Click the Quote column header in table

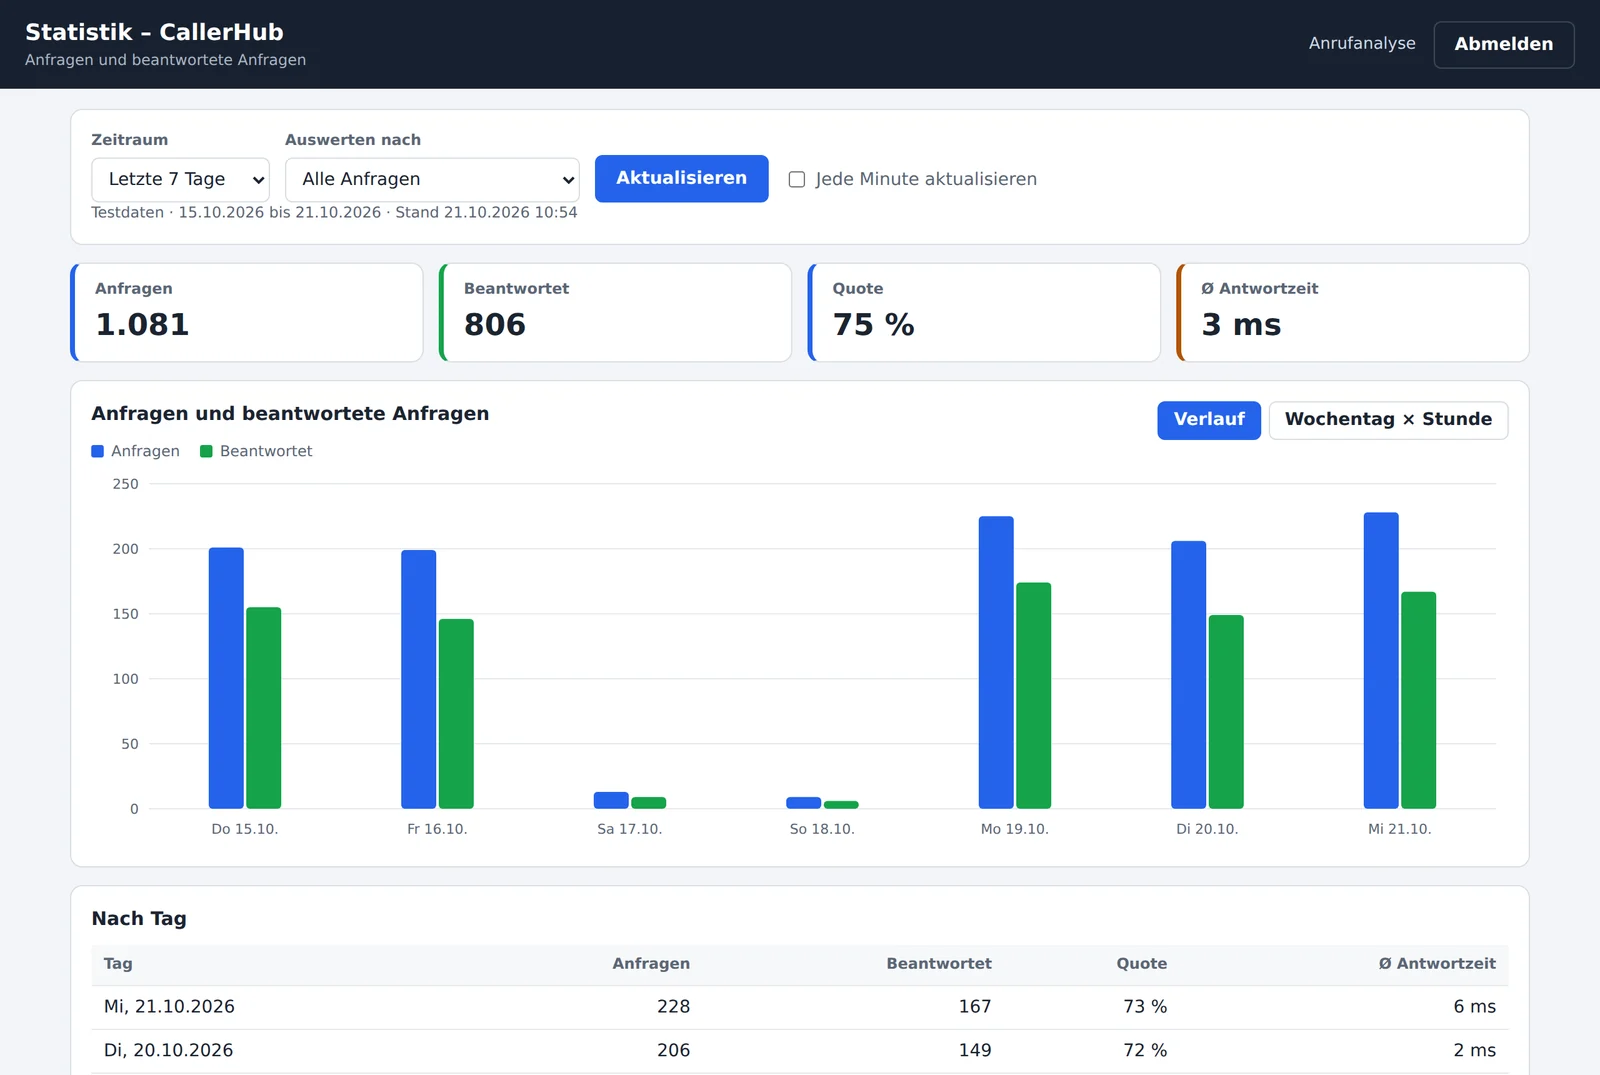point(1142,963)
